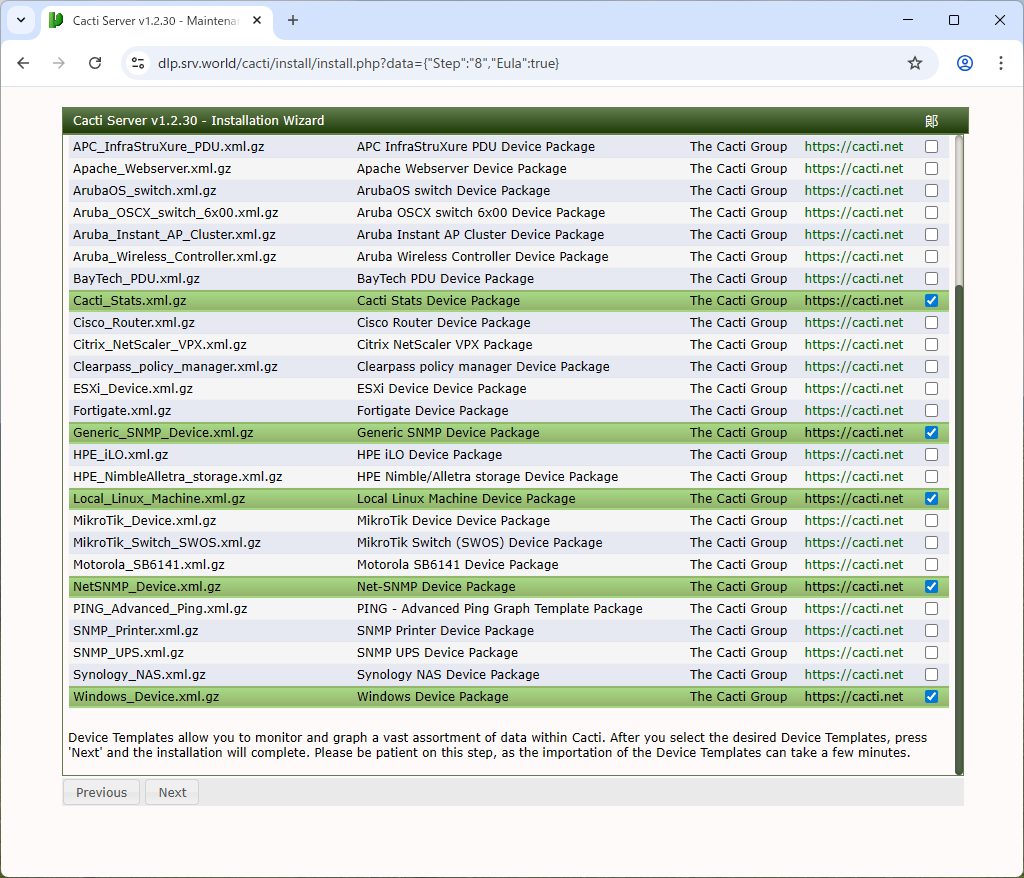Reload the Cacti install page
This screenshot has width=1024, height=878.
pyautogui.click(x=95, y=63)
